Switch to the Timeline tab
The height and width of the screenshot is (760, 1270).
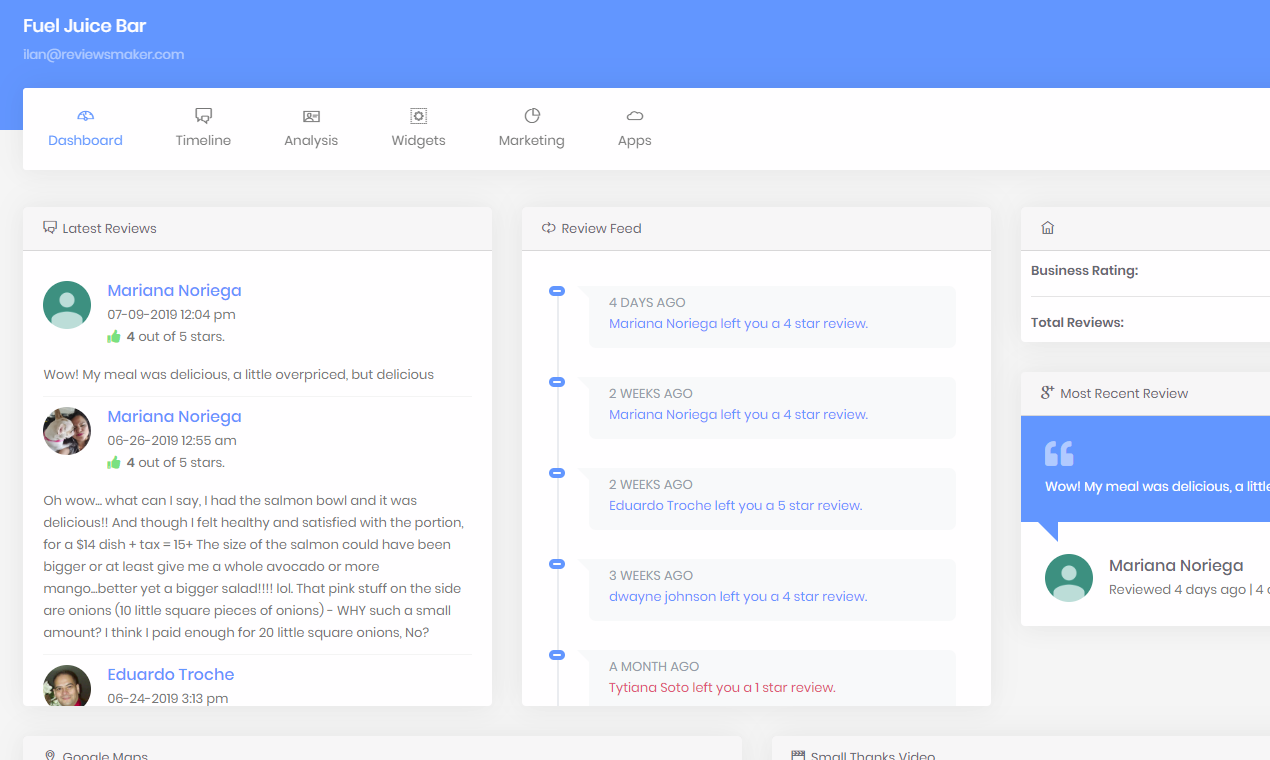203,129
